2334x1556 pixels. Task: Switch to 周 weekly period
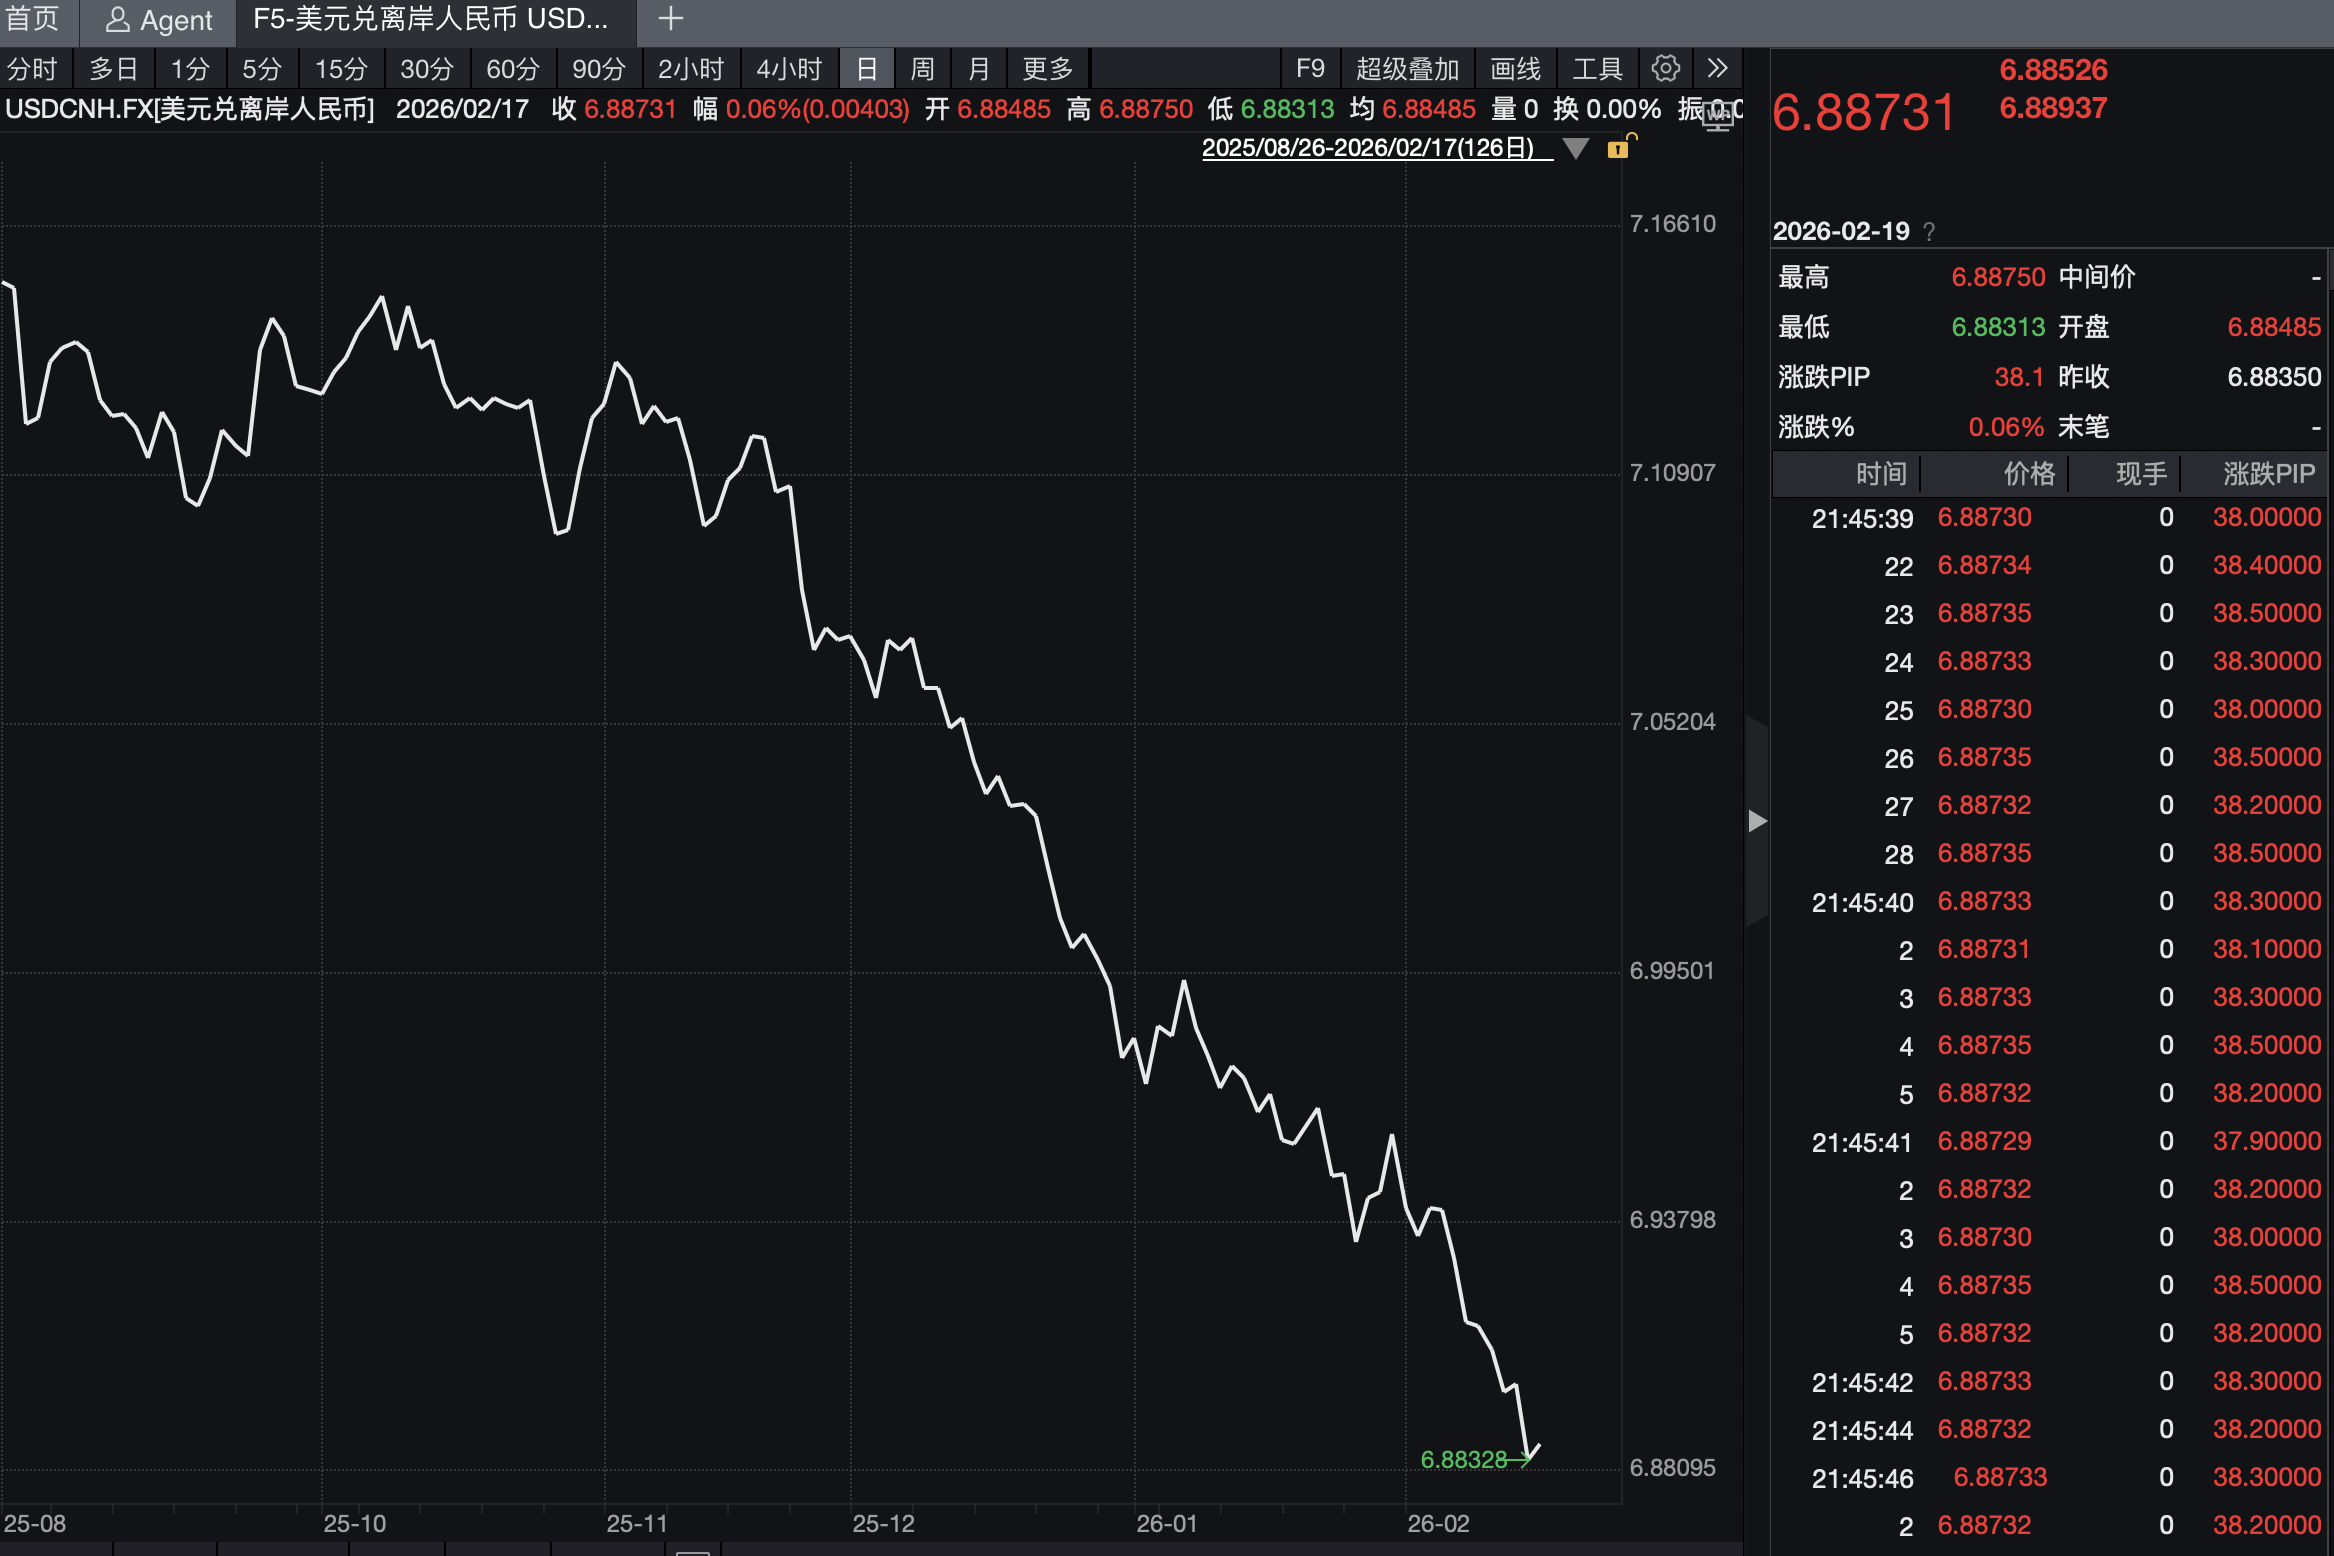(x=922, y=69)
